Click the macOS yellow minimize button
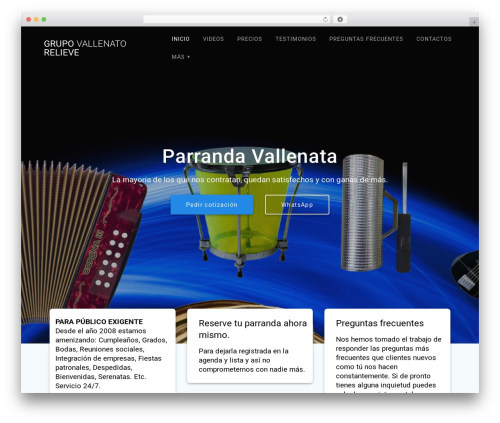 tap(36, 20)
